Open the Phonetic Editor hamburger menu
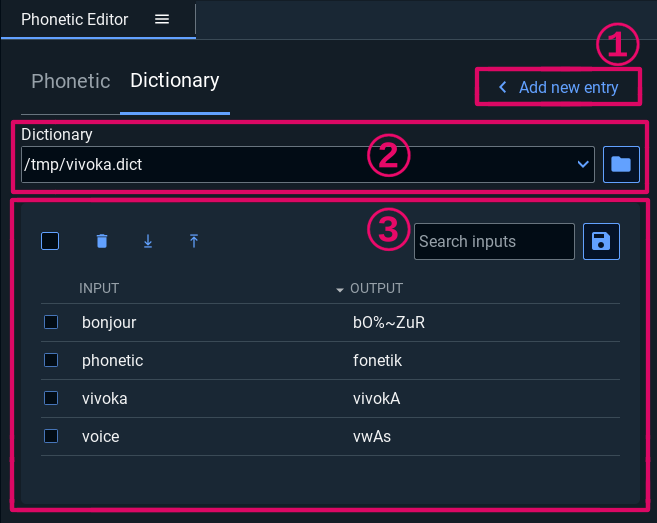 point(162,19)
